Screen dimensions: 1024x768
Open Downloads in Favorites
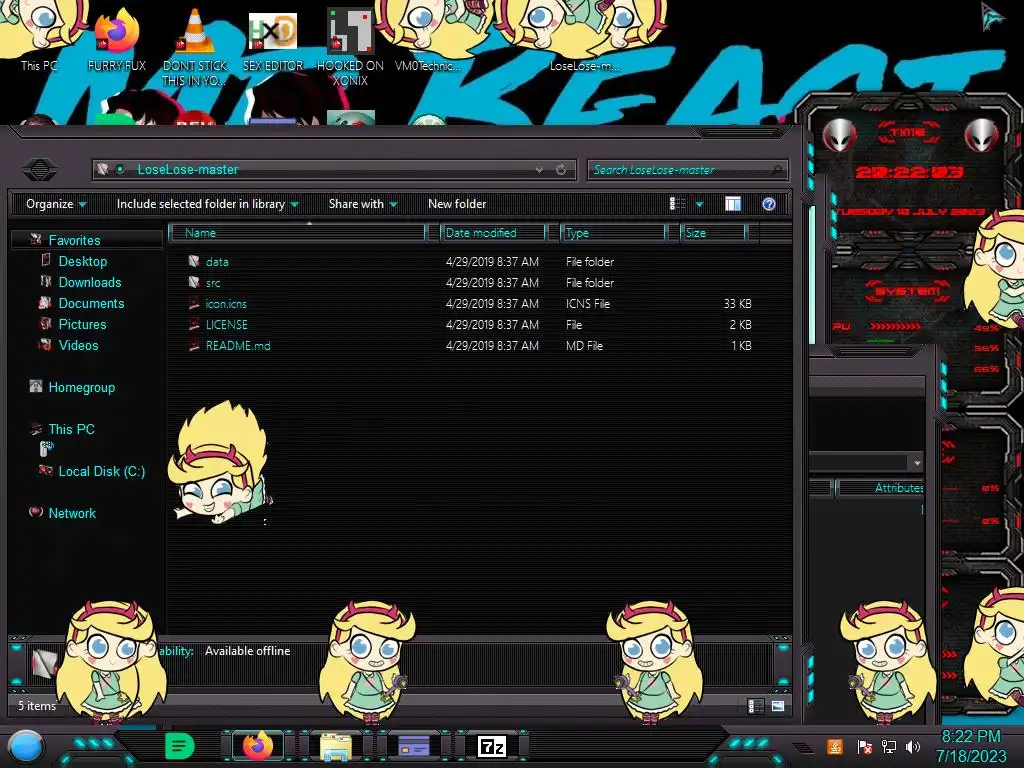point(90,282)
